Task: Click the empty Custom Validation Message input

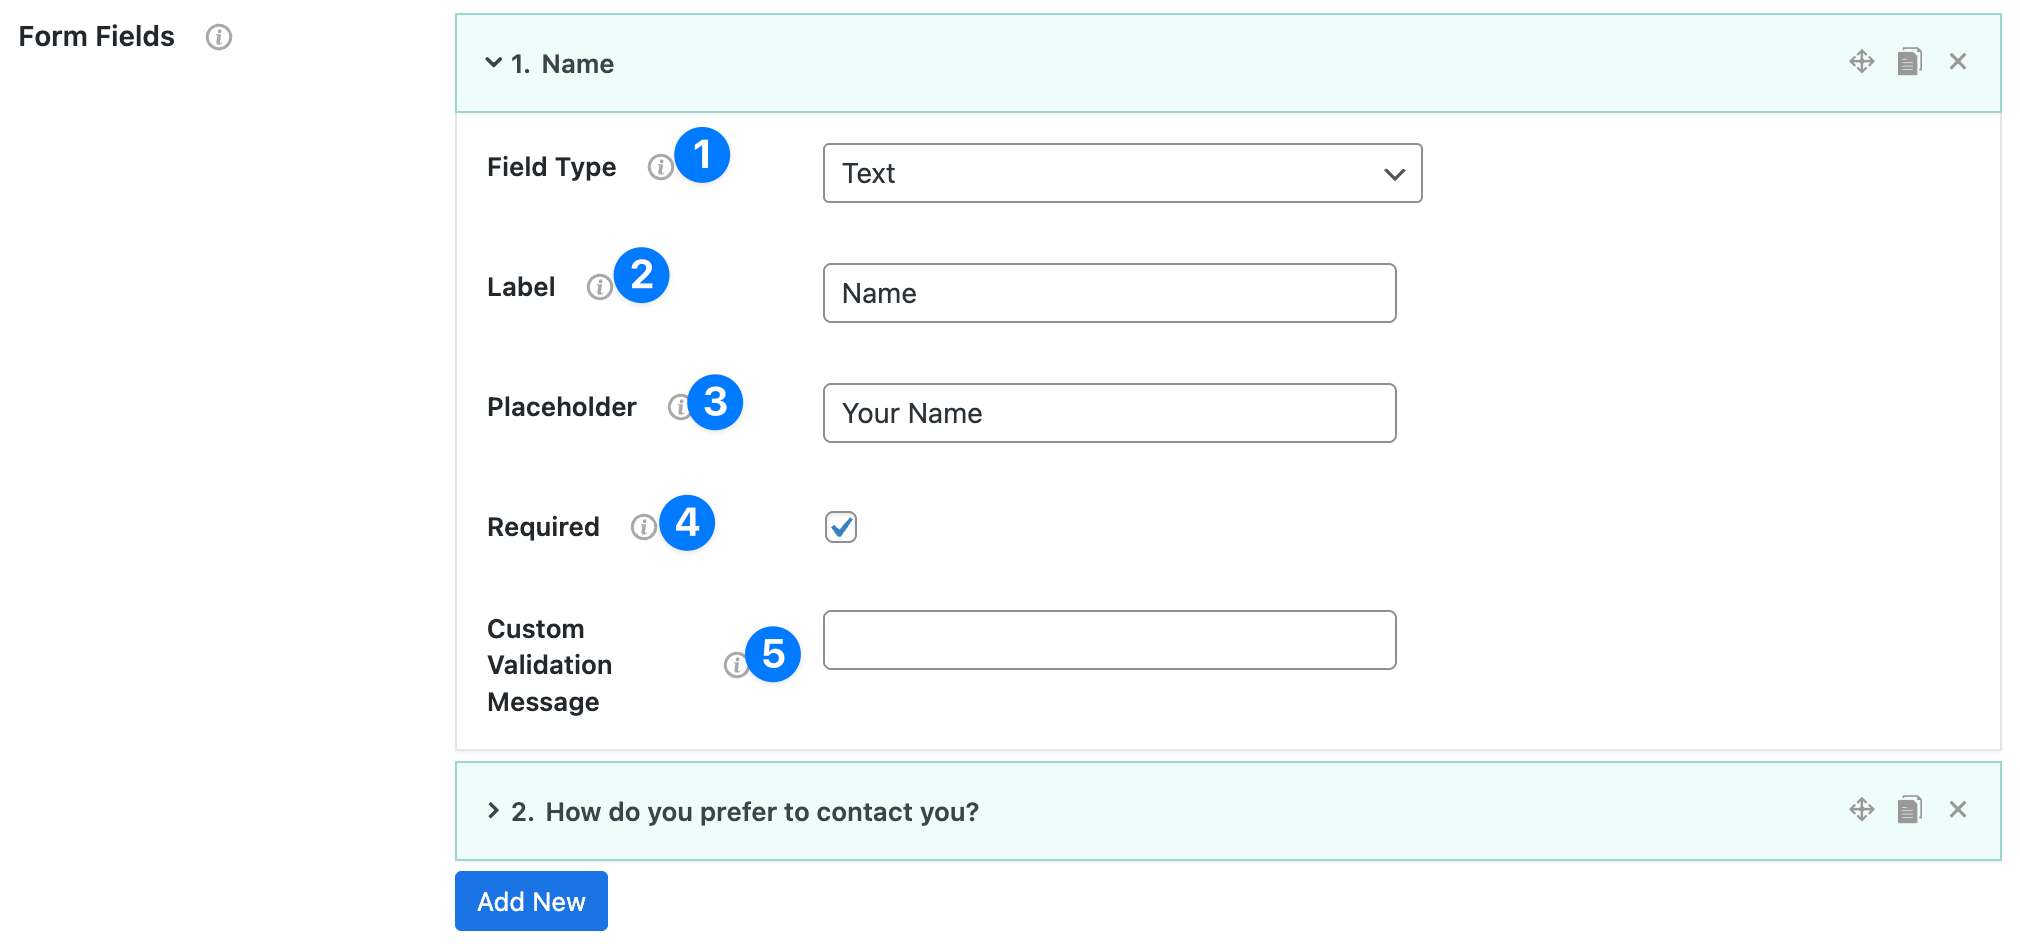Action: coord(1109,640)
